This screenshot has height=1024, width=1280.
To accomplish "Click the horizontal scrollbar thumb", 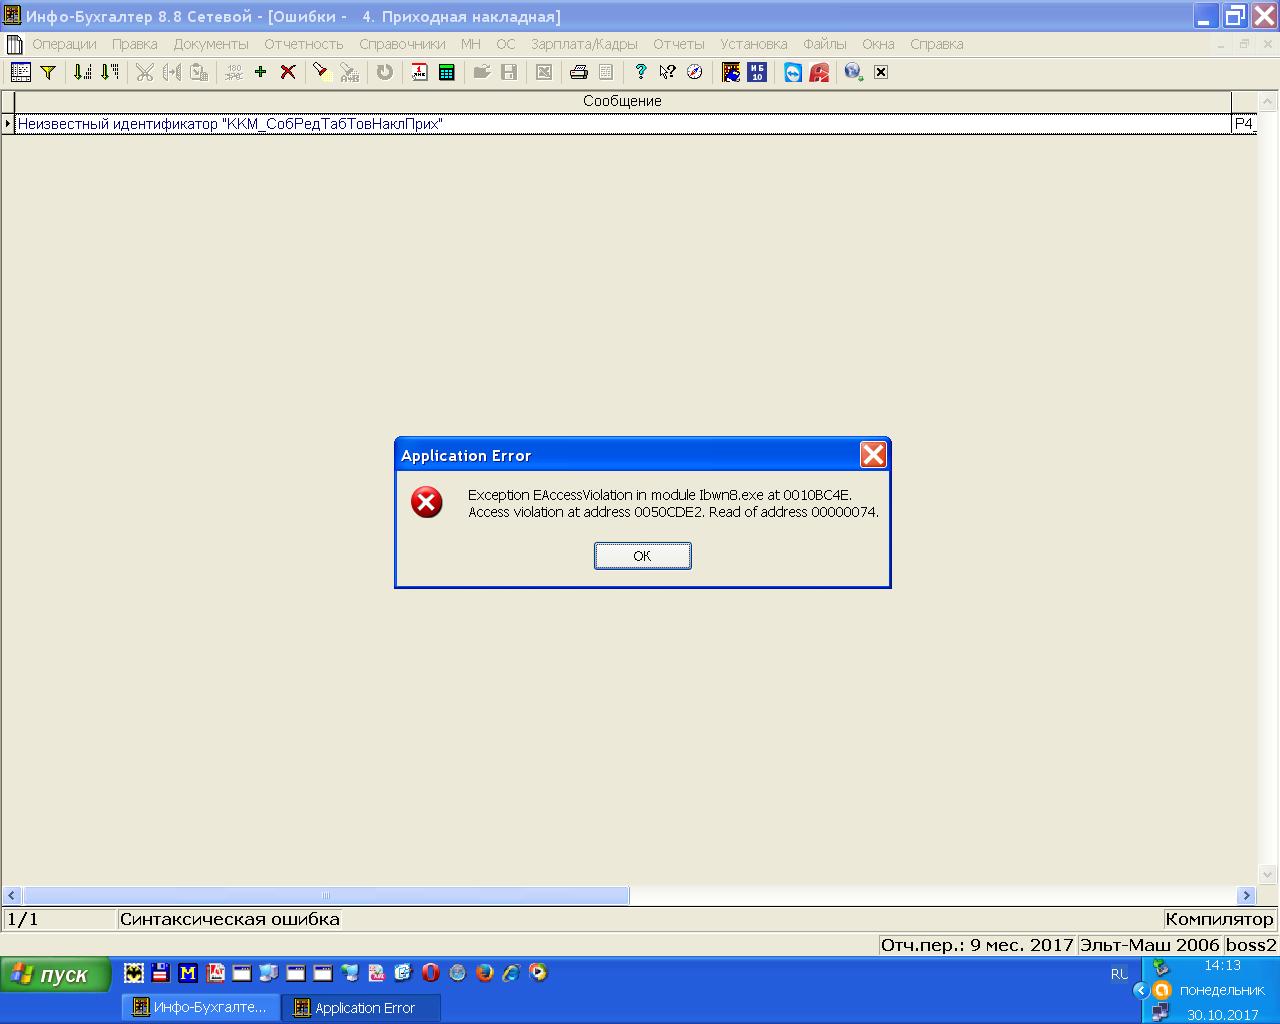I will pyautogui.click(x=326, y=896).
